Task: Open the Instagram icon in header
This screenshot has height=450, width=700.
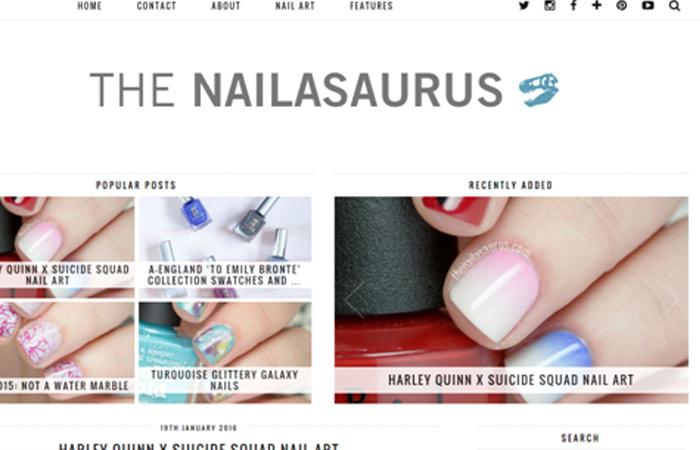Action: click(550, 5)
